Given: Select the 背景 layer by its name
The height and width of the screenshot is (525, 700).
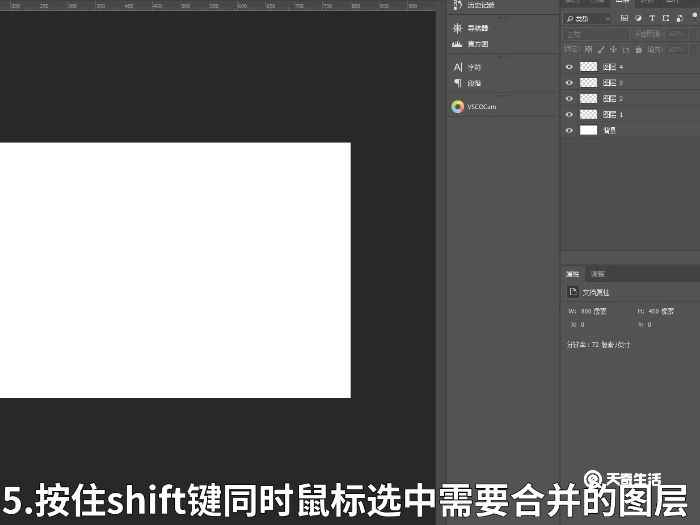Looking at the screenshot, I should pos(609,130).
